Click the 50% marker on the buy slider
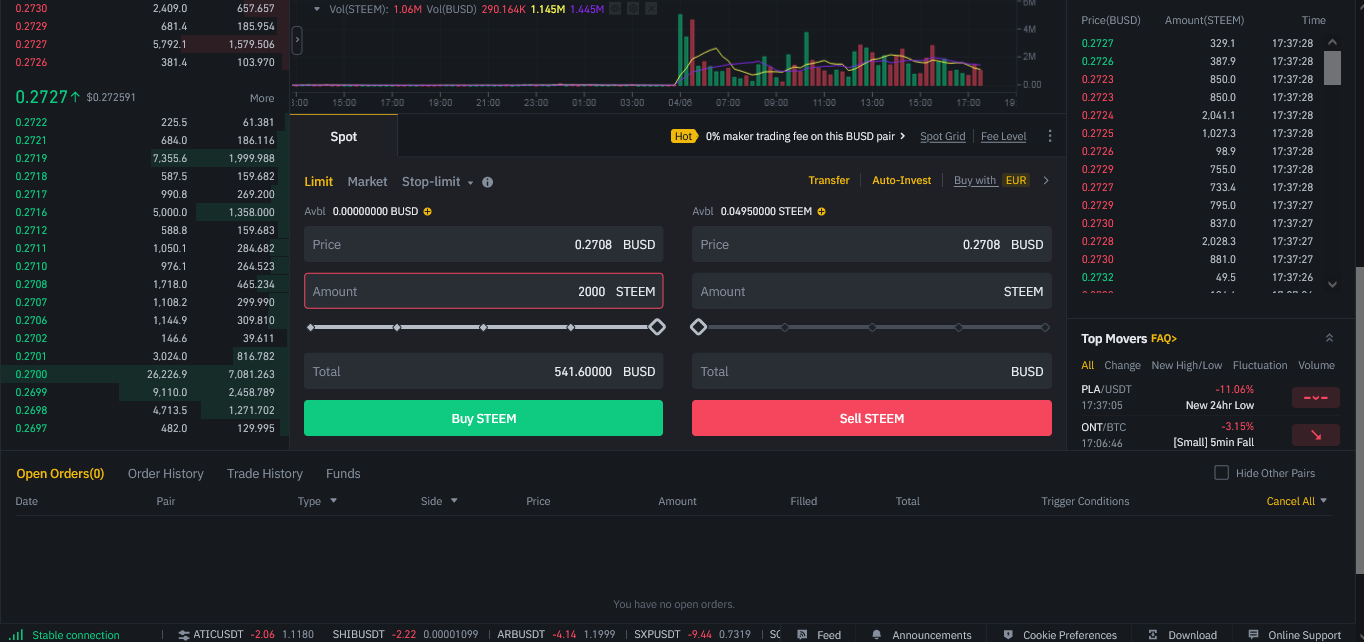 pyautogui.click(x=484, y=327)
